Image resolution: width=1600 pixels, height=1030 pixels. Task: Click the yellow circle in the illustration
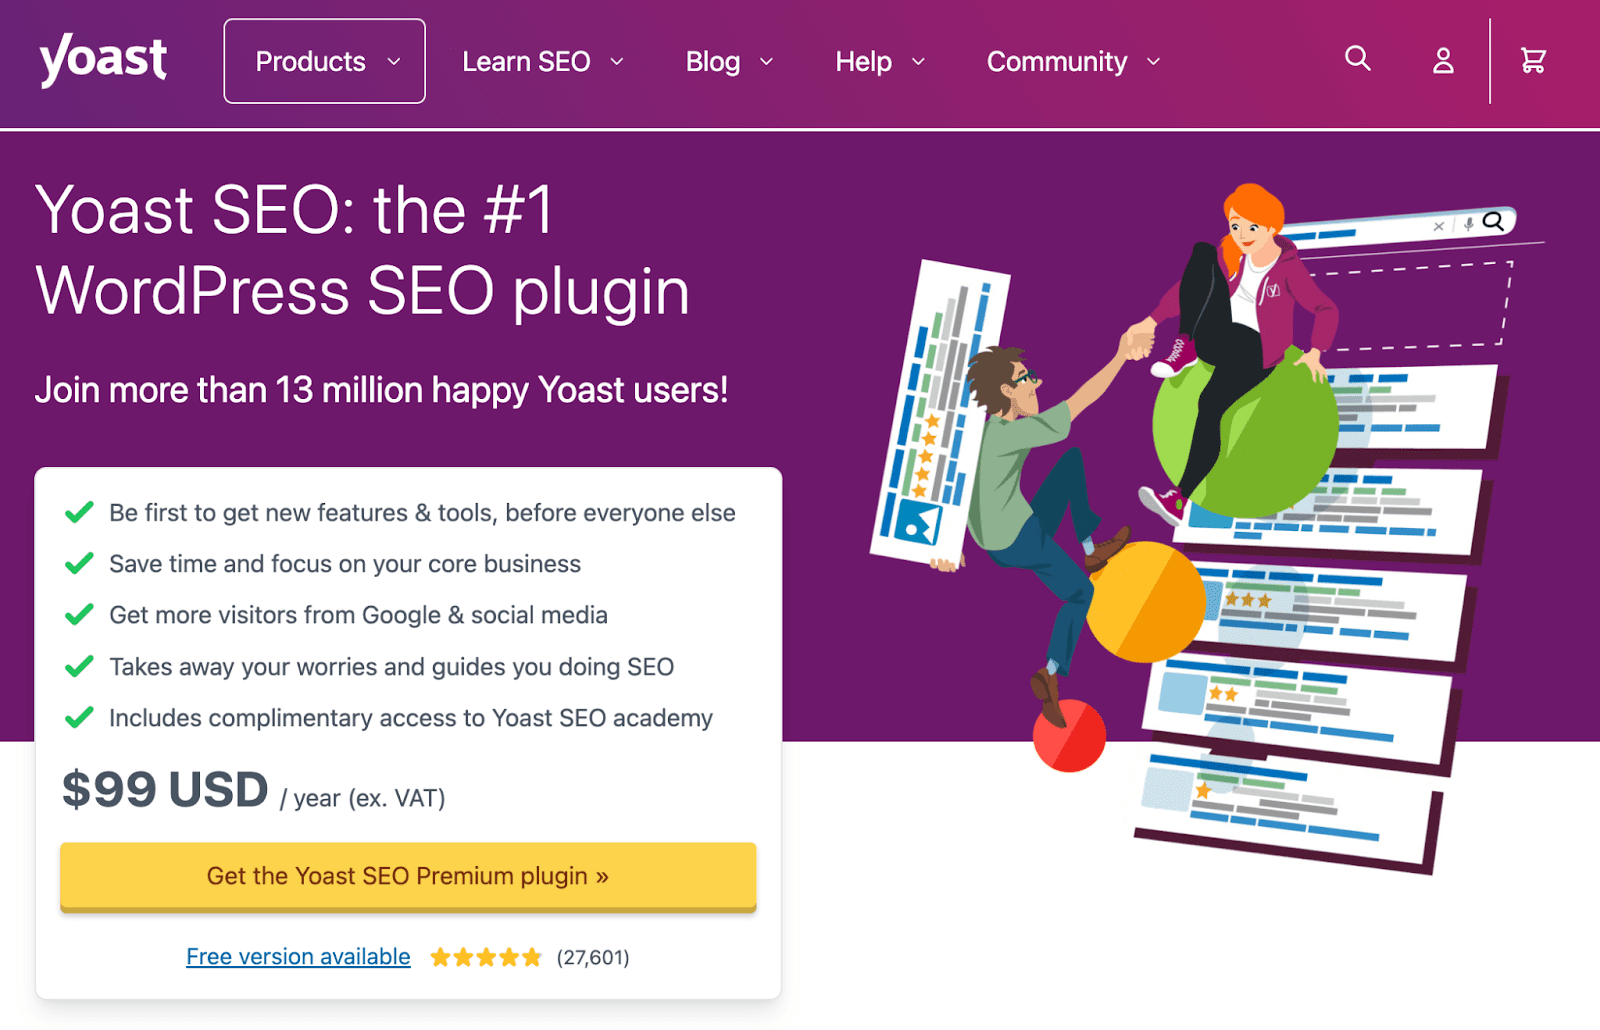point(1145,603)
